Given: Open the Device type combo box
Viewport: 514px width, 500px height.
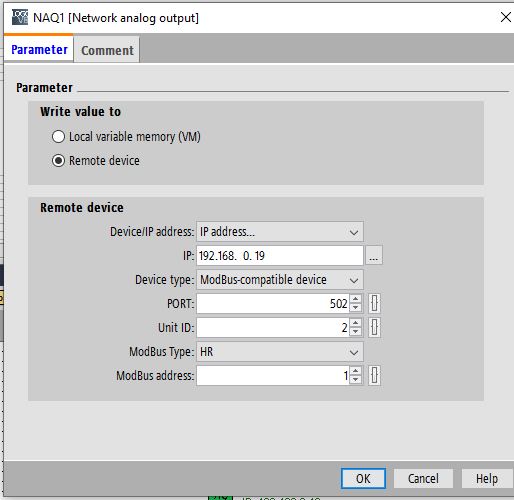Looking at the screenshot, I should coord(280,280).
